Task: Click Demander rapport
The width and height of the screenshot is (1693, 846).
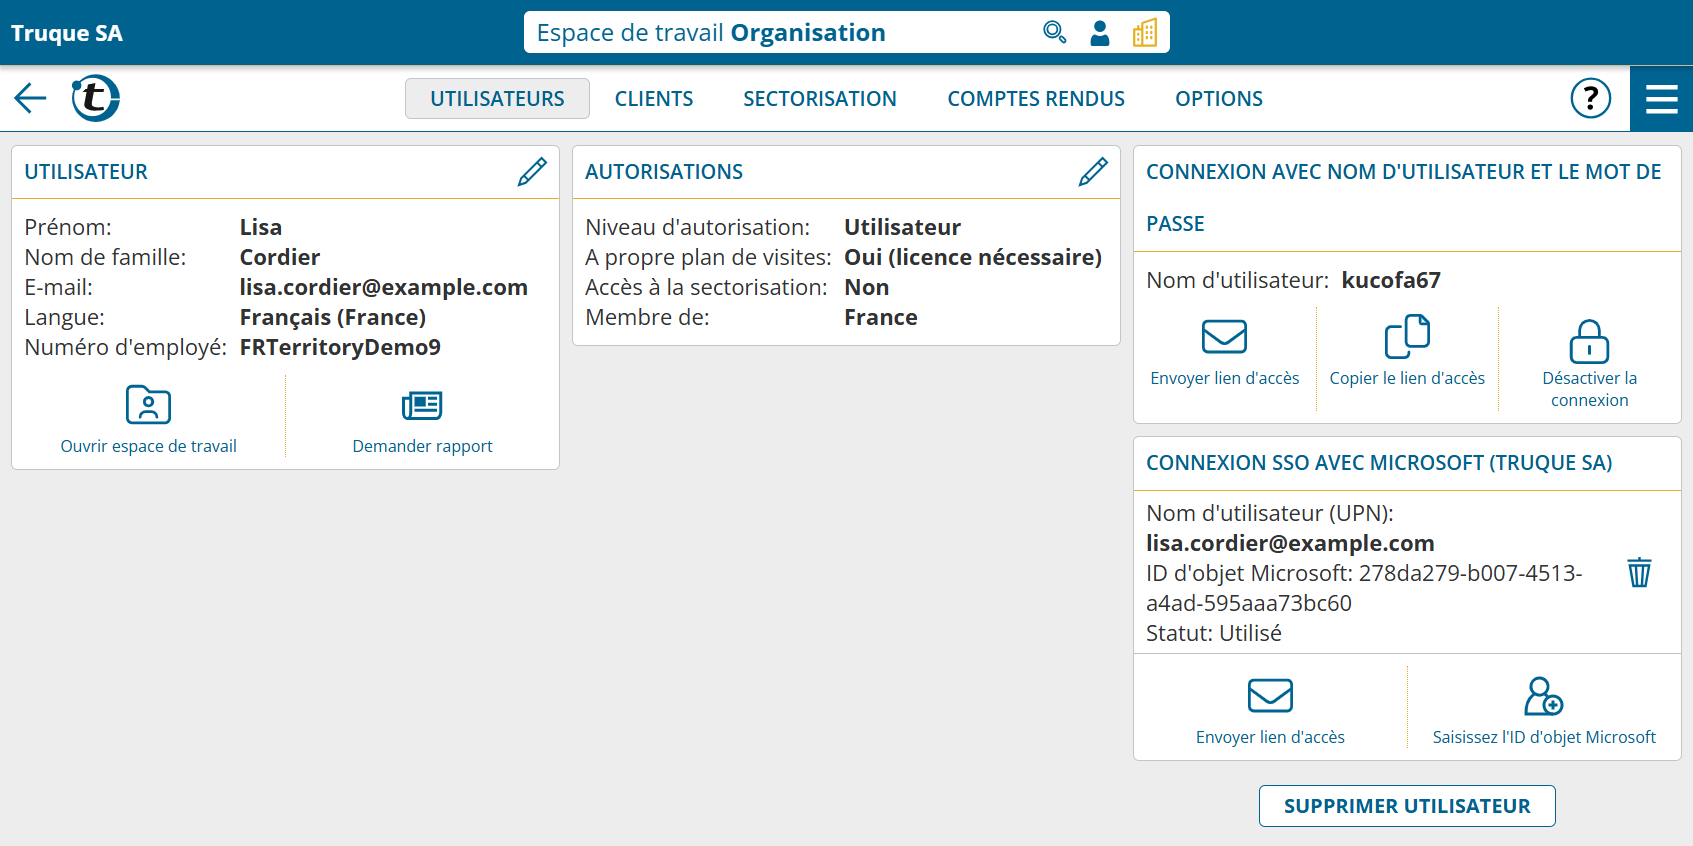Action: pyautogui.click(x=422, y=420)
